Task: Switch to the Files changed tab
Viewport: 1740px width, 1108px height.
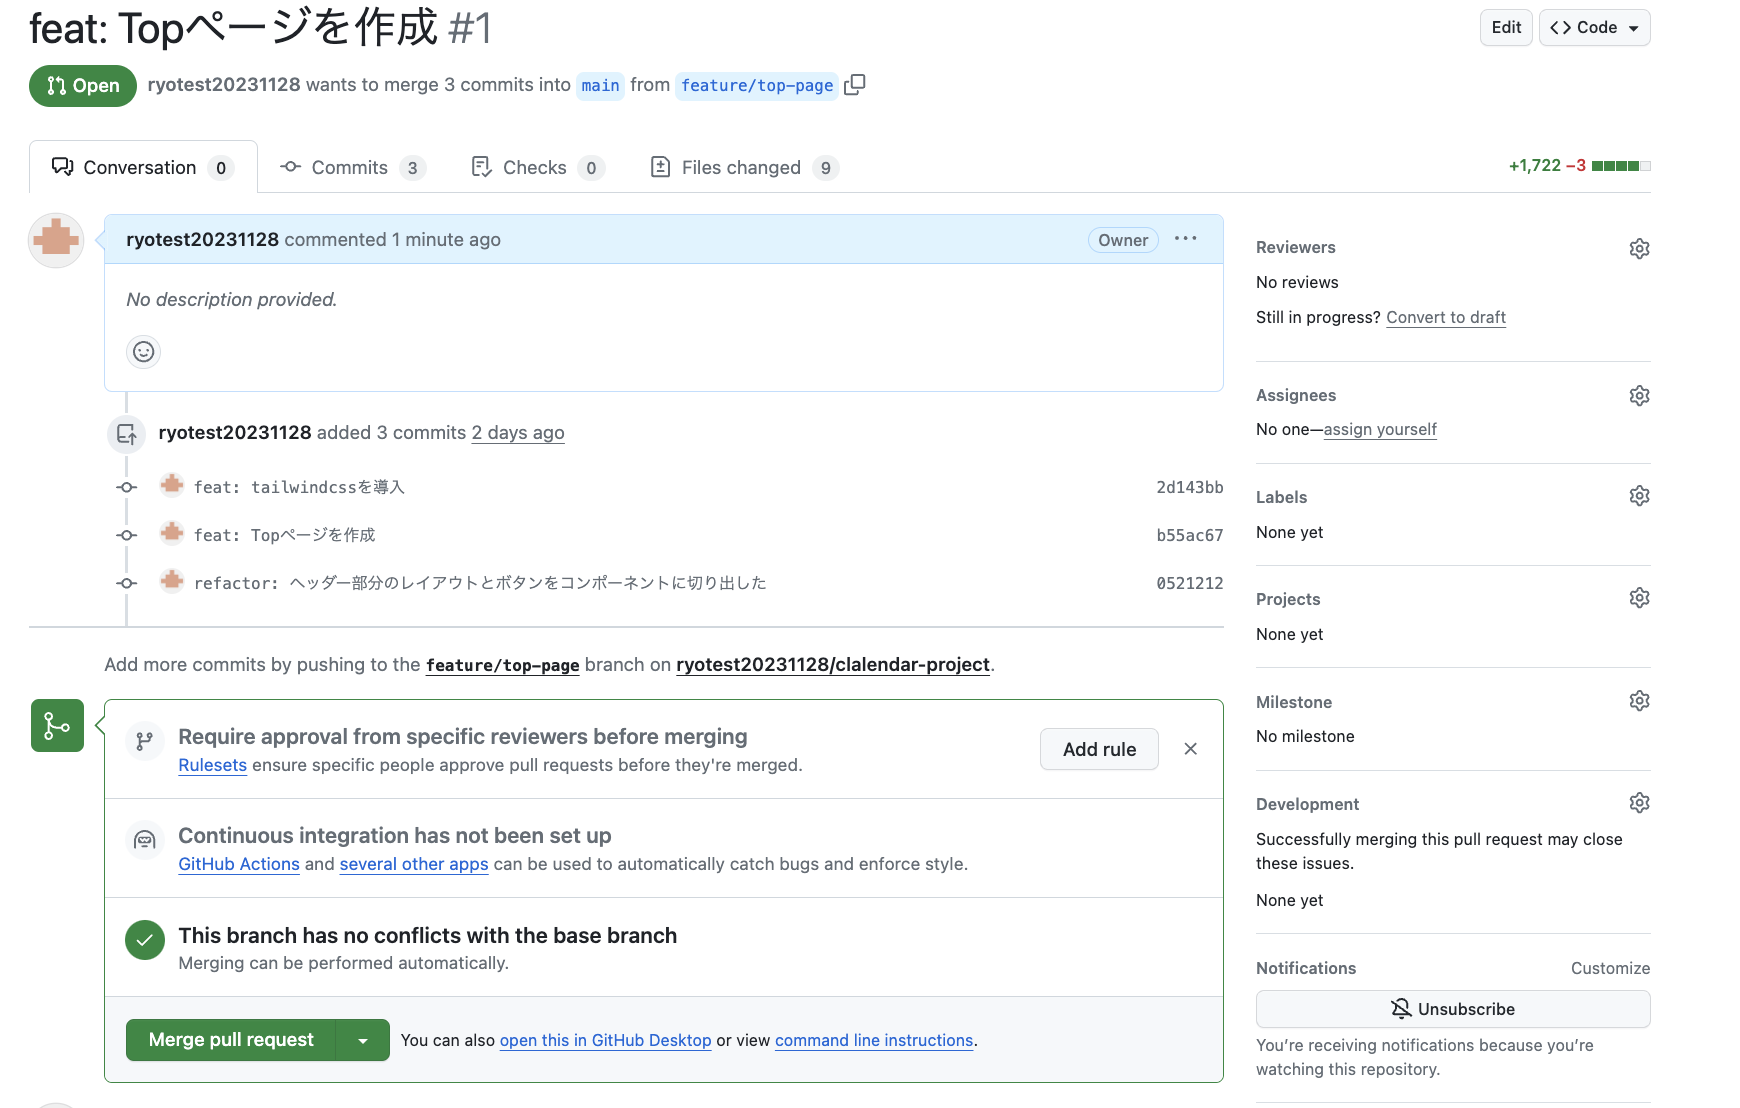Action: [x=743, y=168]
